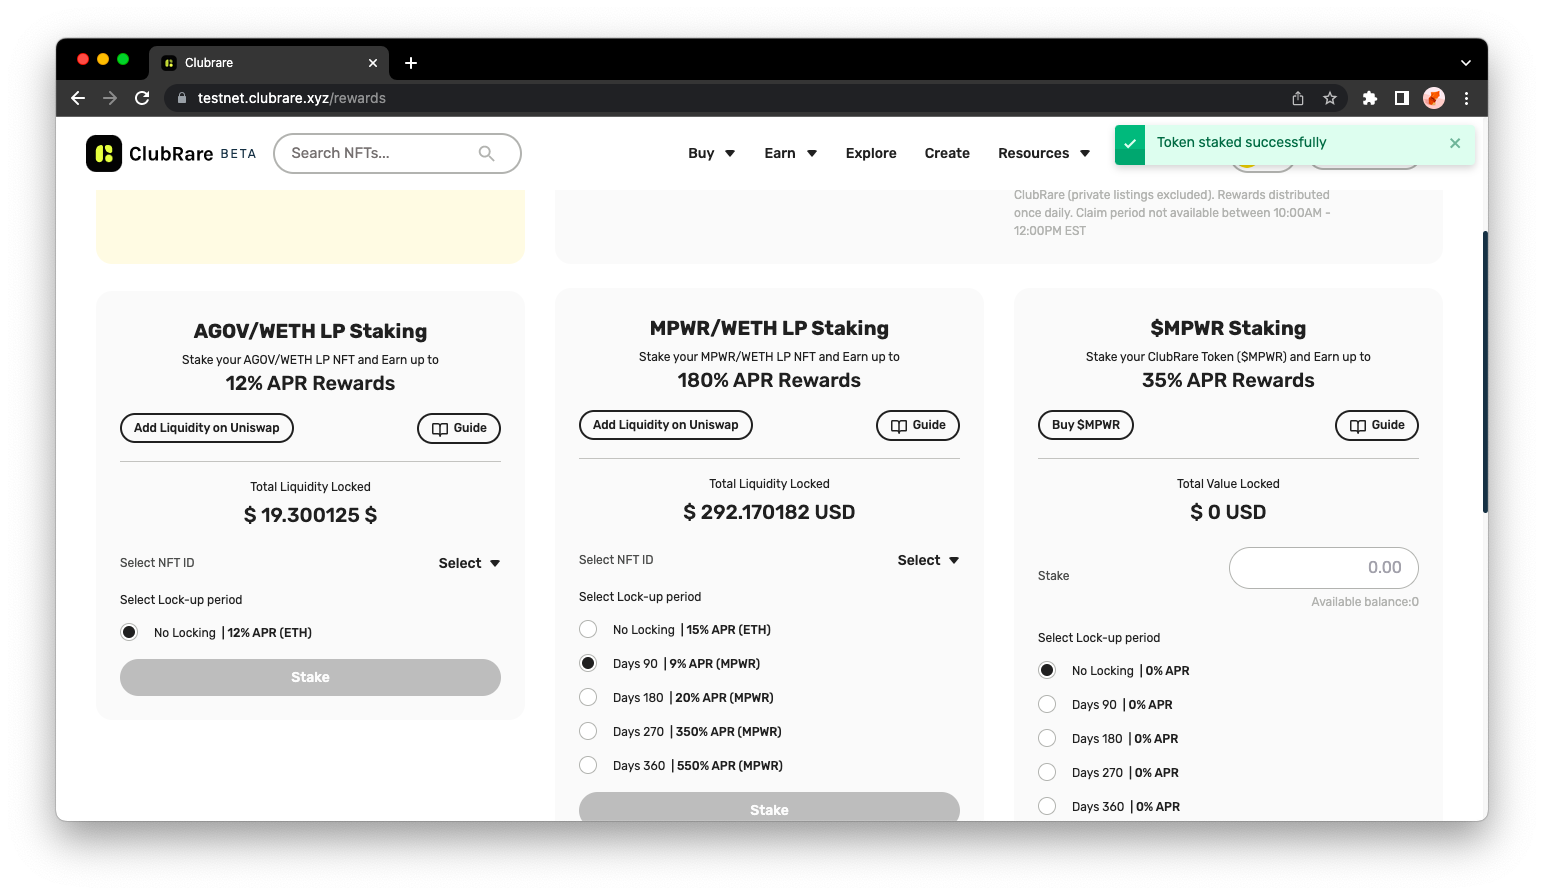The image size is (1544, 895).
Task: Open Guide for AGOV/WETH LP Staking
Action: click(459, 428)
